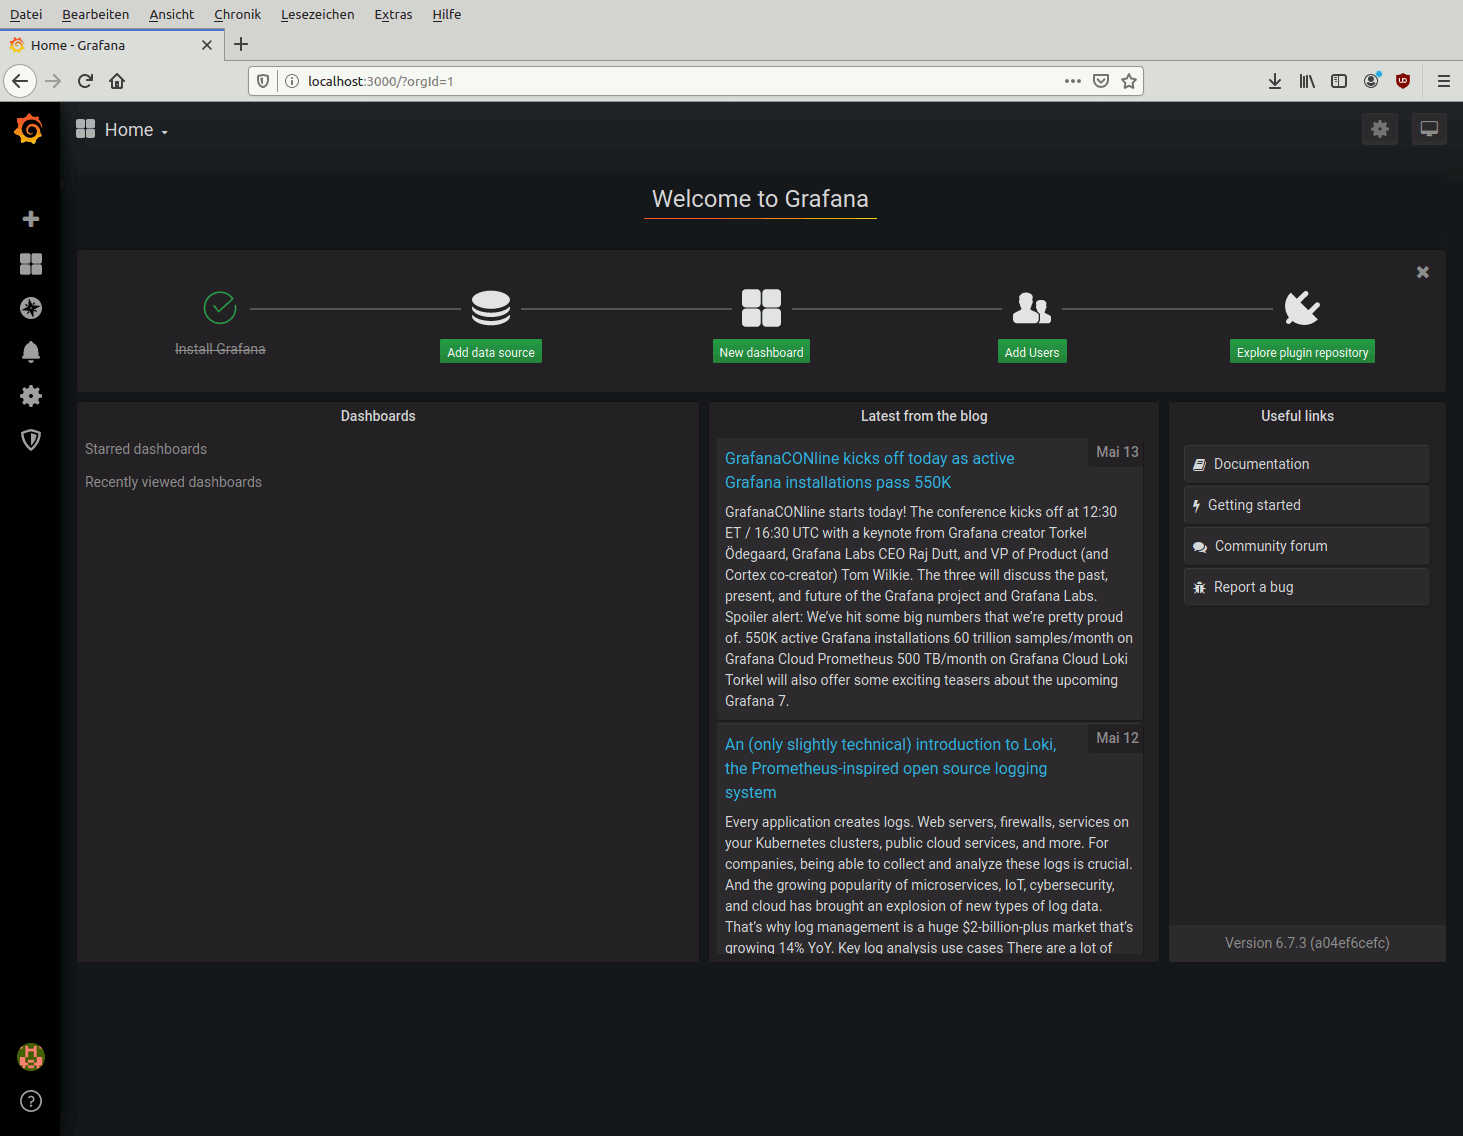Click the Mai 12 date label
This screenshot has width=1463, height=1136.
pos(1117,738)
